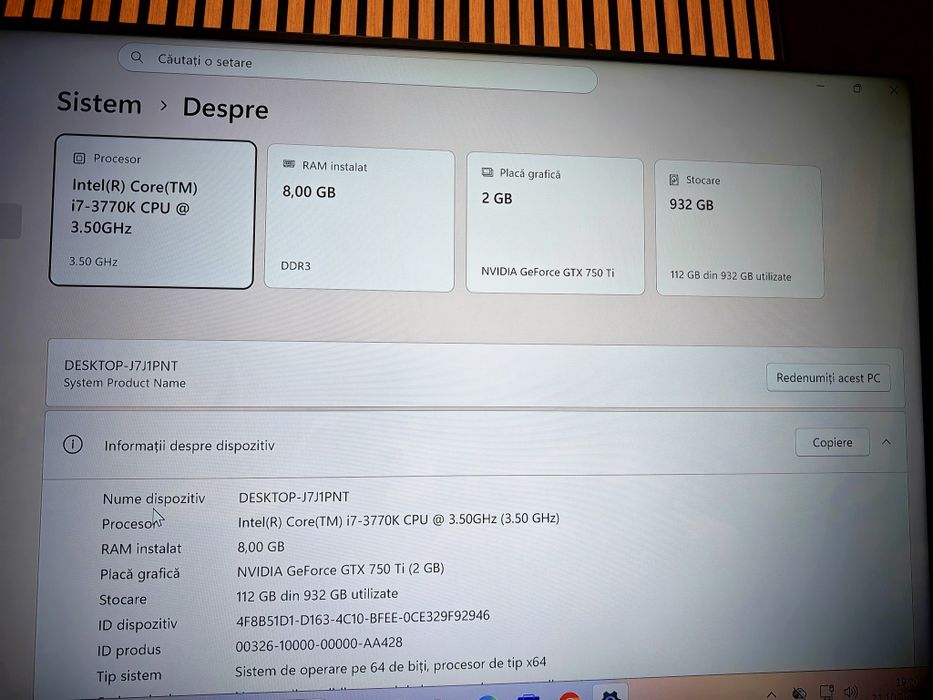Click the 'Placă grafică' row label
The height and width of the screenshot is (700, 933).
pyautogui.click(x=140, y=574)
